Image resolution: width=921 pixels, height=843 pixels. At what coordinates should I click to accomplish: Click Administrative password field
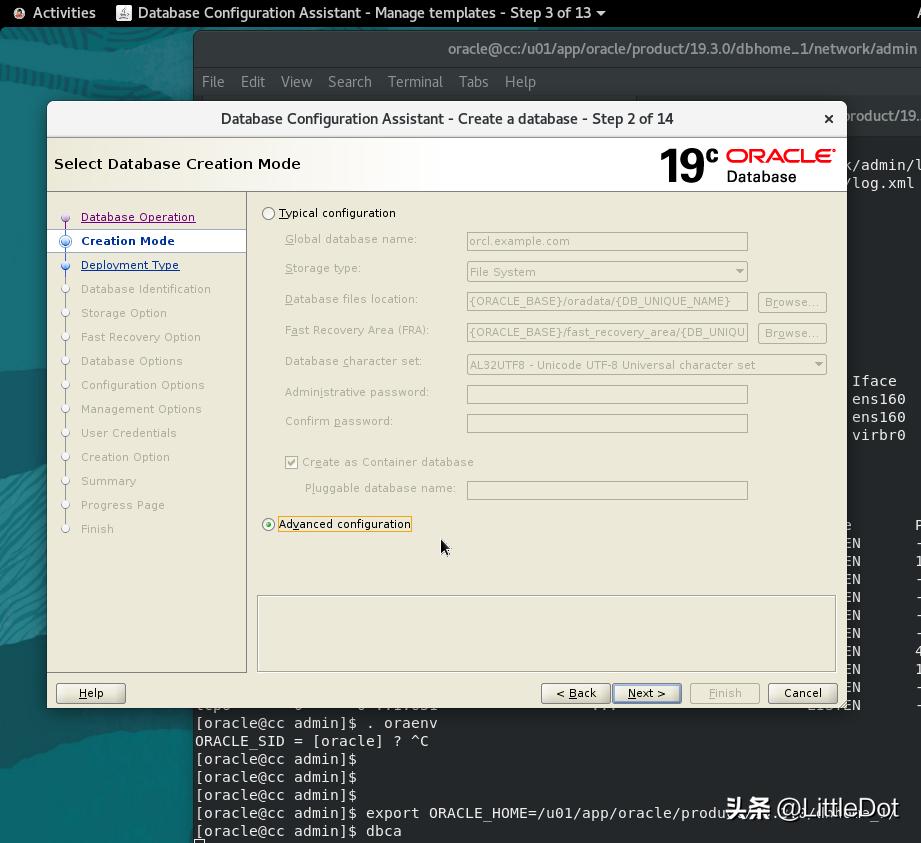[x=607, y=394]
